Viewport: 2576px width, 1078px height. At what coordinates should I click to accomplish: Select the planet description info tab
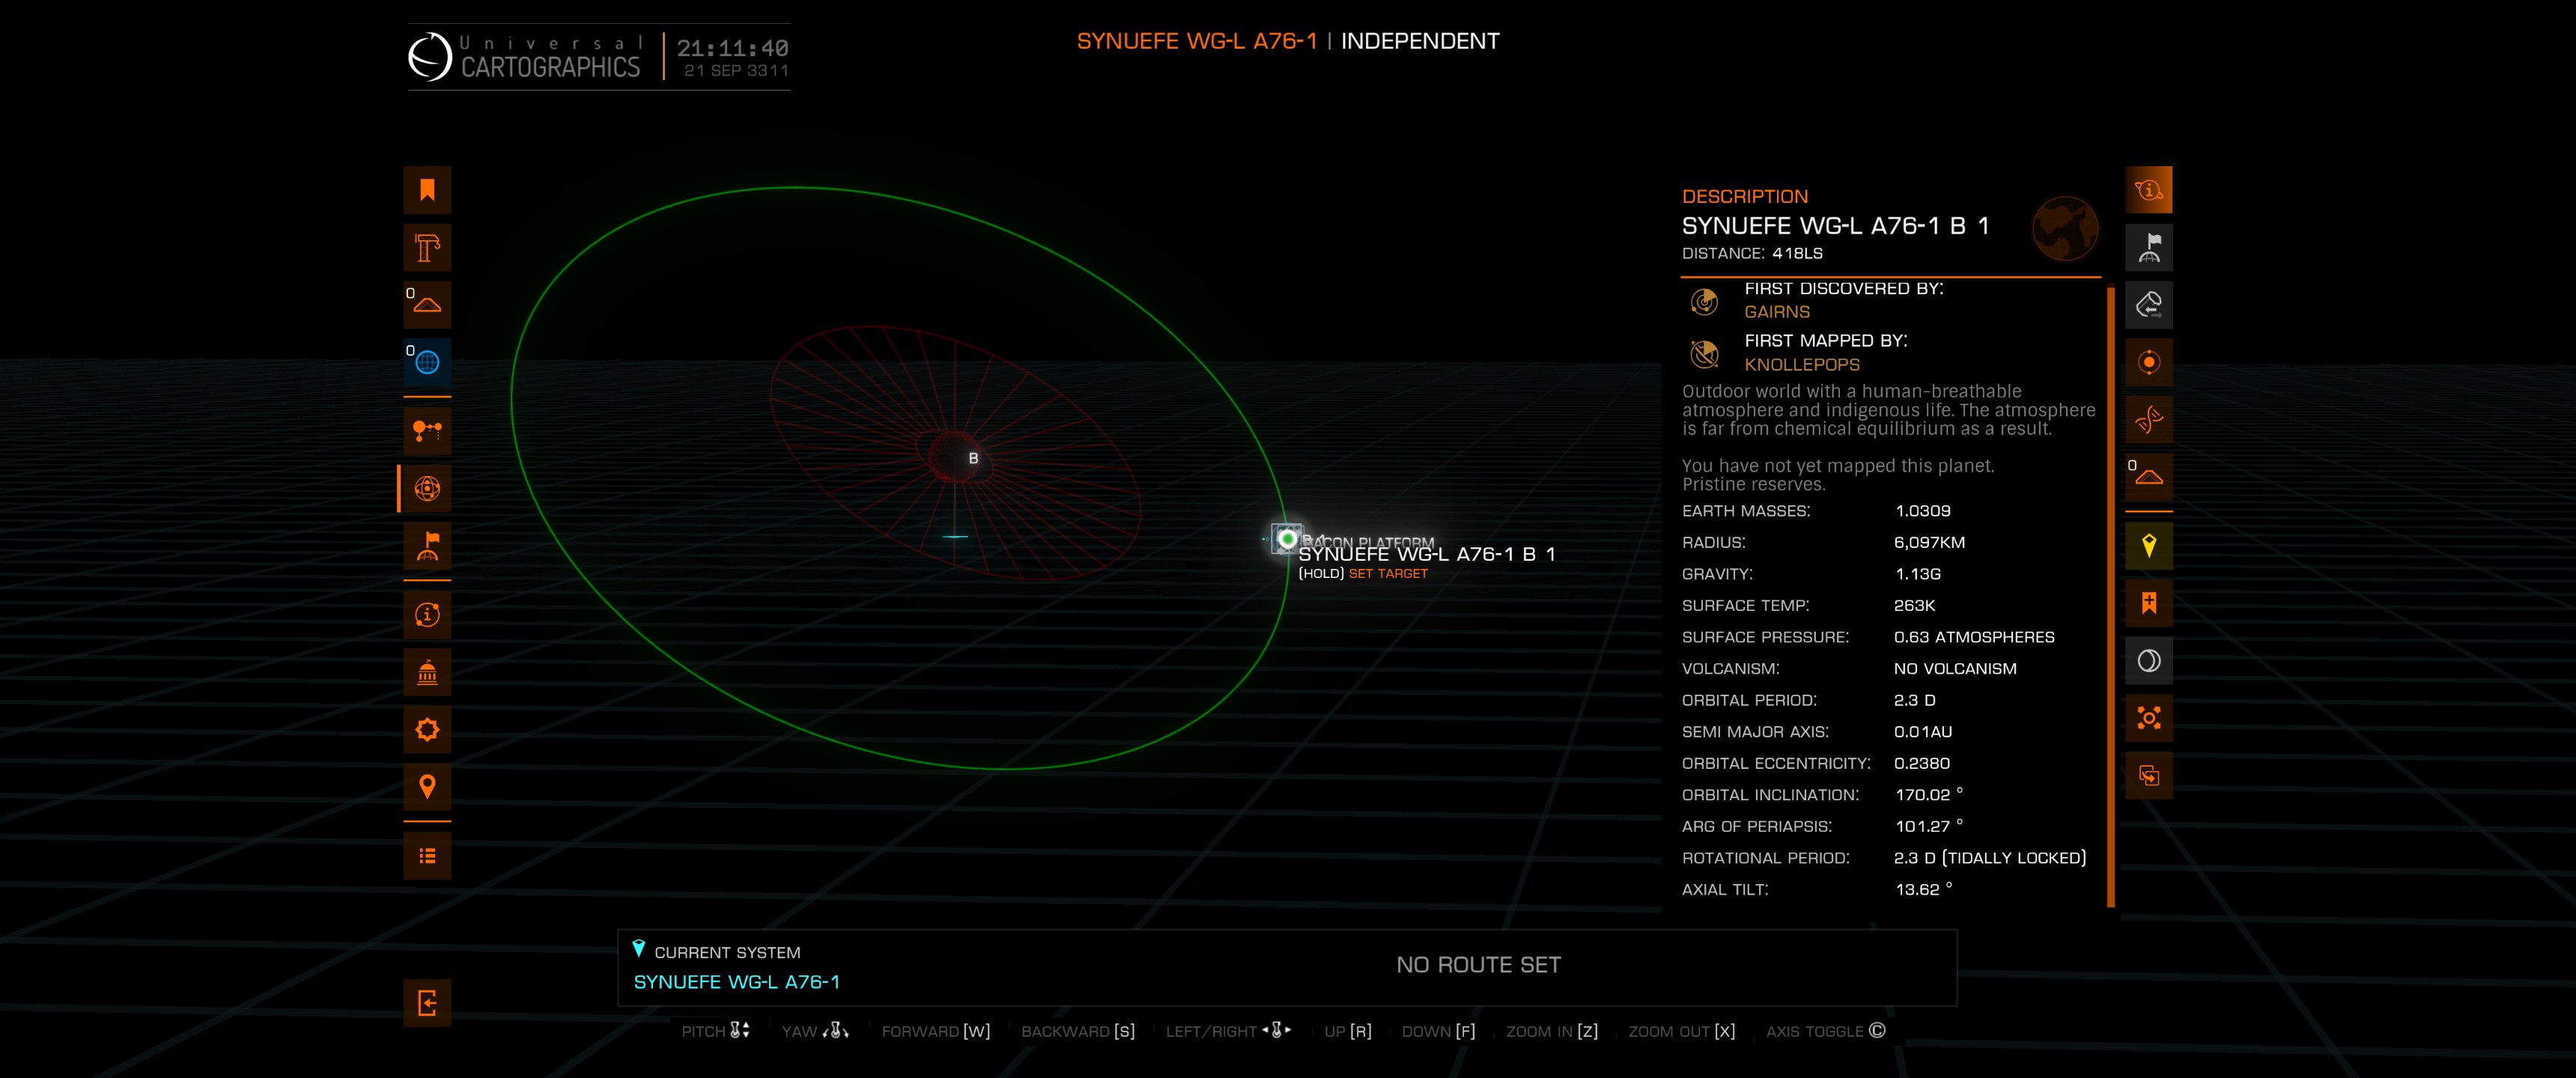[x=2148, y=190]
